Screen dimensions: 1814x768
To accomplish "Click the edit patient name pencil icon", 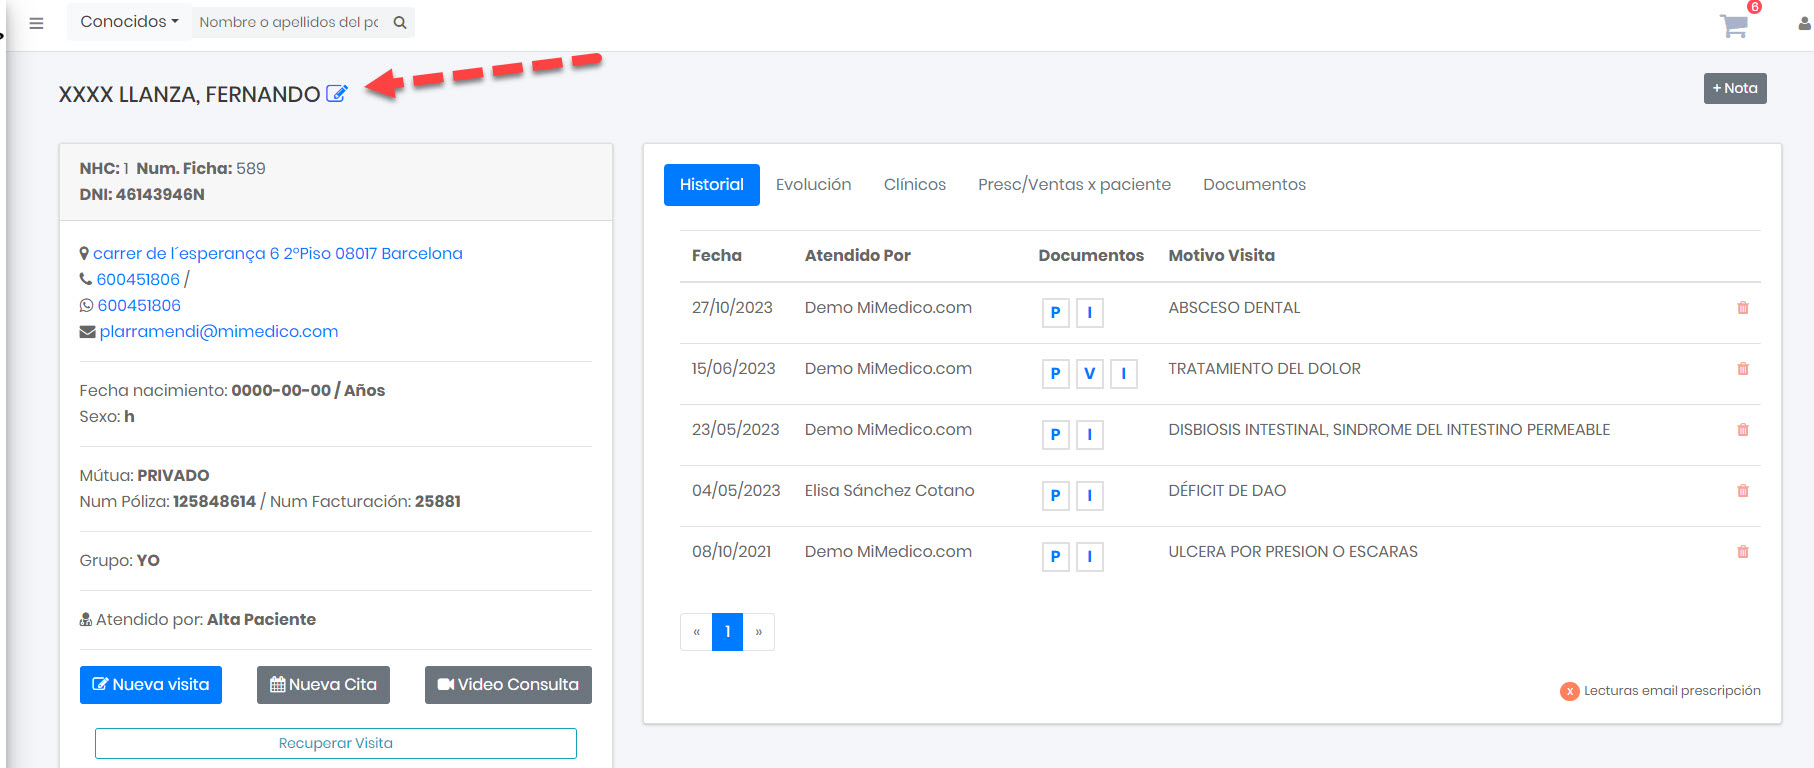I will [x=337, y=94].
